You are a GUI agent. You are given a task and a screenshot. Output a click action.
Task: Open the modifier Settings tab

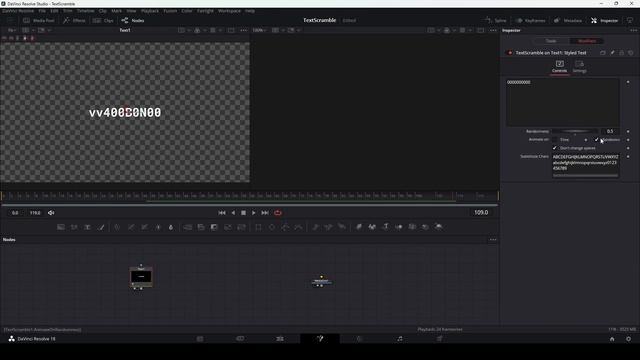(x=579, y=67)
